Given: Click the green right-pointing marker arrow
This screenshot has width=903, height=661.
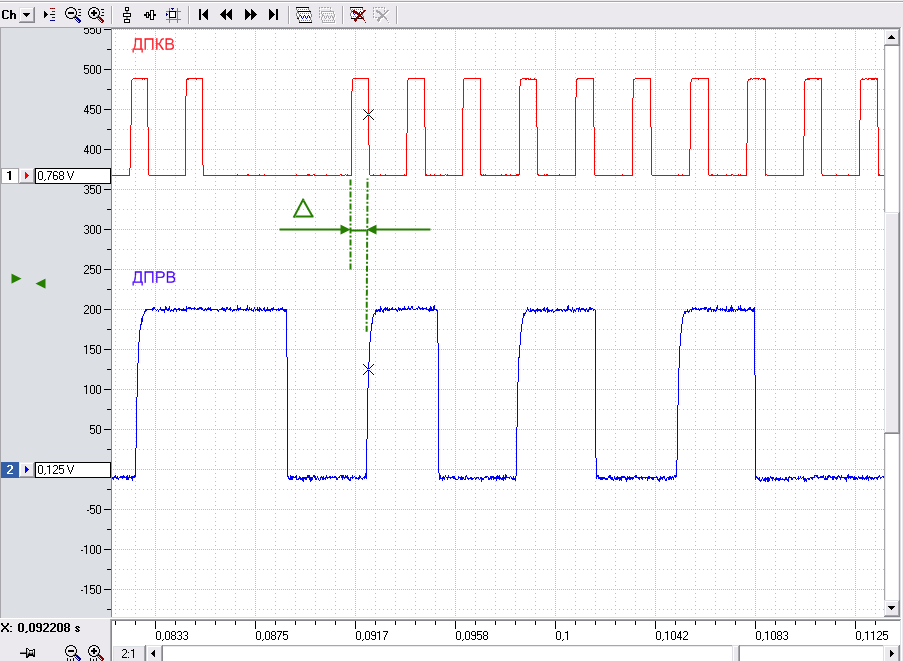Looking at the screenshot, I should [16, 279].
